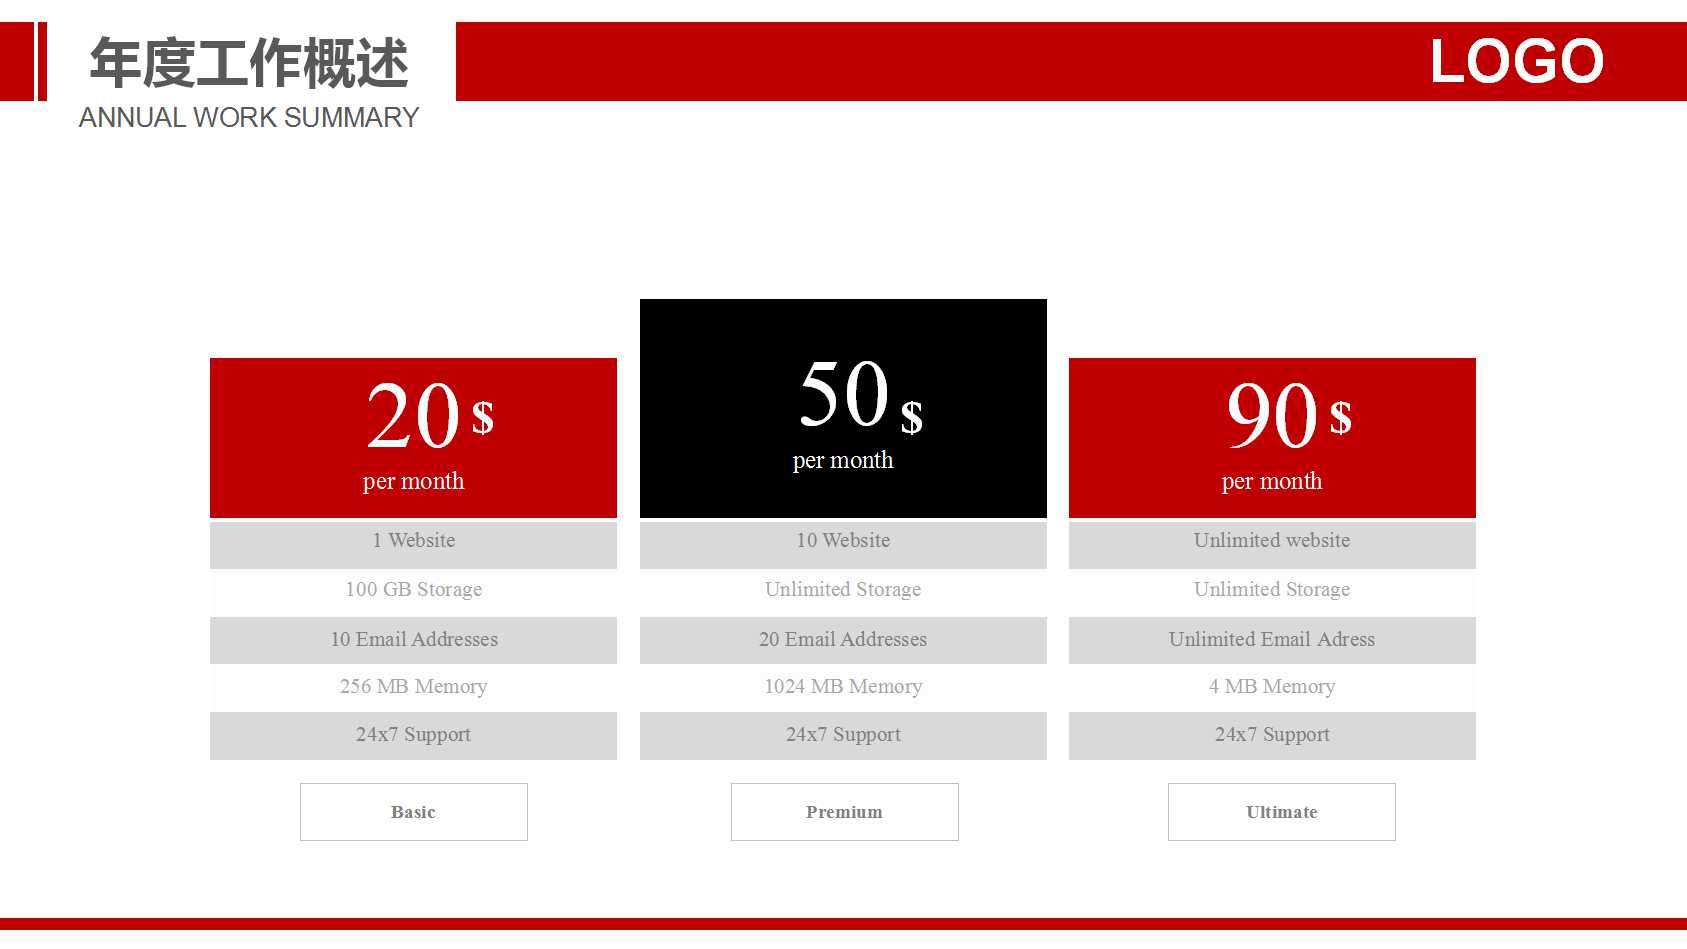Select the "10 Website" feature row

(x=843, y=541)
